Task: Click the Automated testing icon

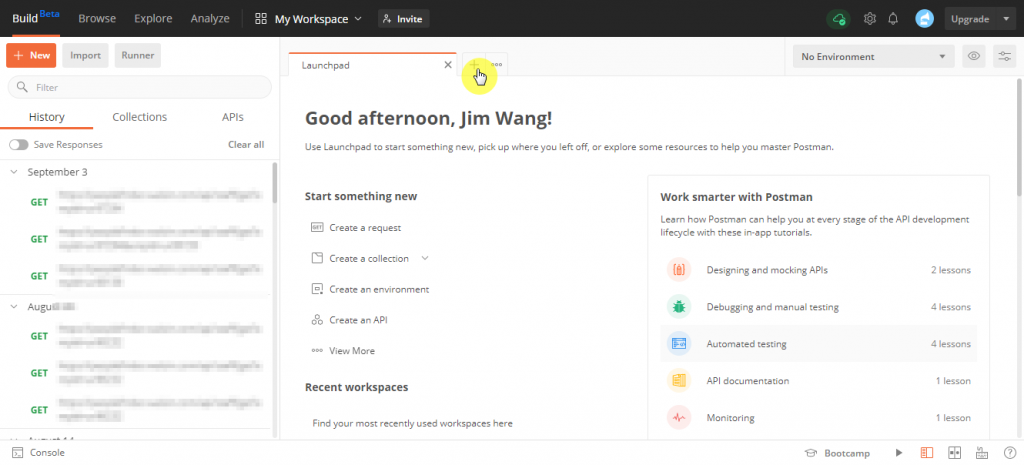Action: [679, 344]
